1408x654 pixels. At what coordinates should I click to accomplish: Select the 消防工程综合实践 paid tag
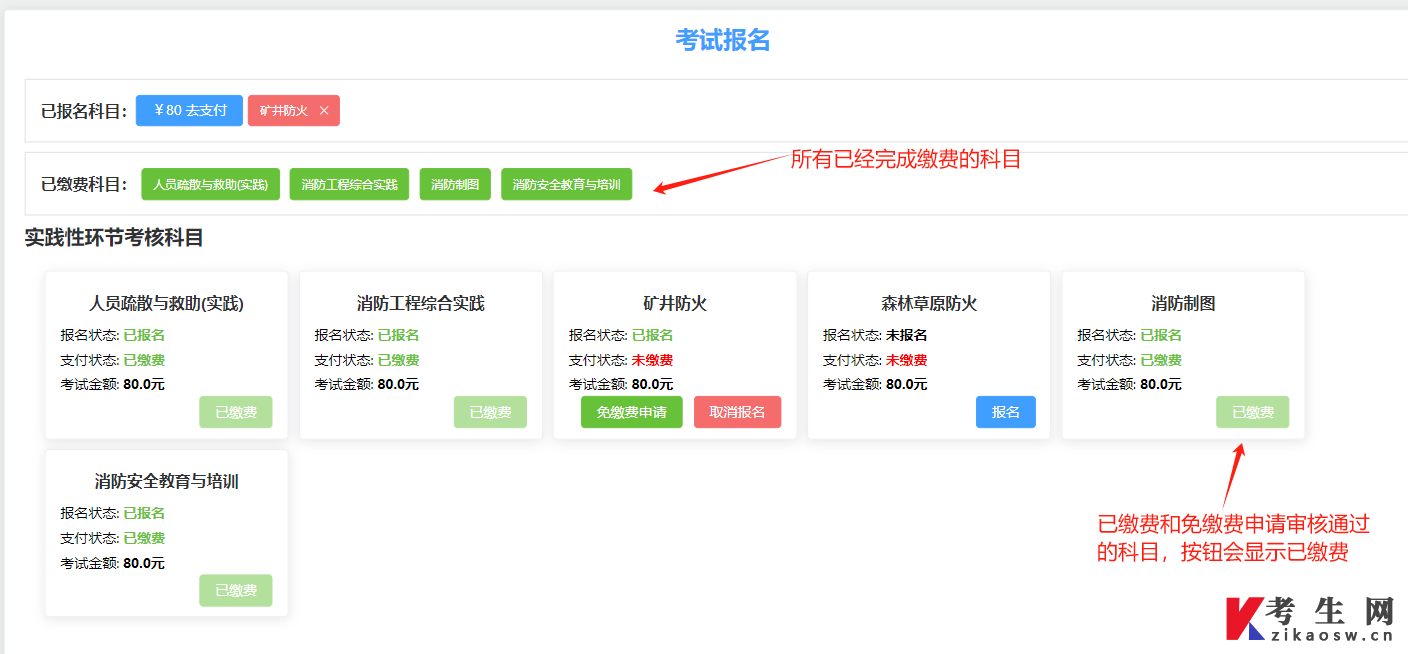349,184
